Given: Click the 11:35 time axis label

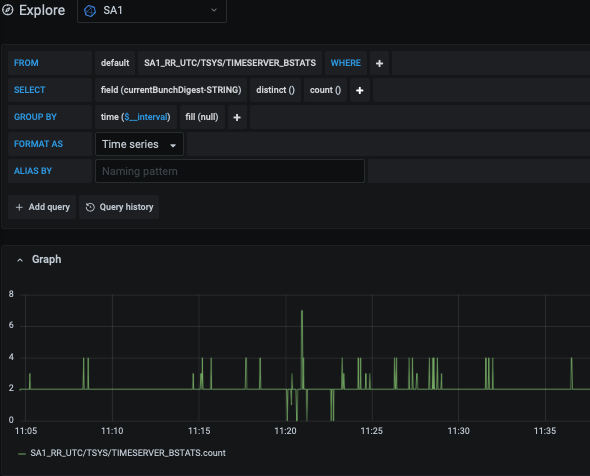Looking at the screenshot, I should coord(545,431).
